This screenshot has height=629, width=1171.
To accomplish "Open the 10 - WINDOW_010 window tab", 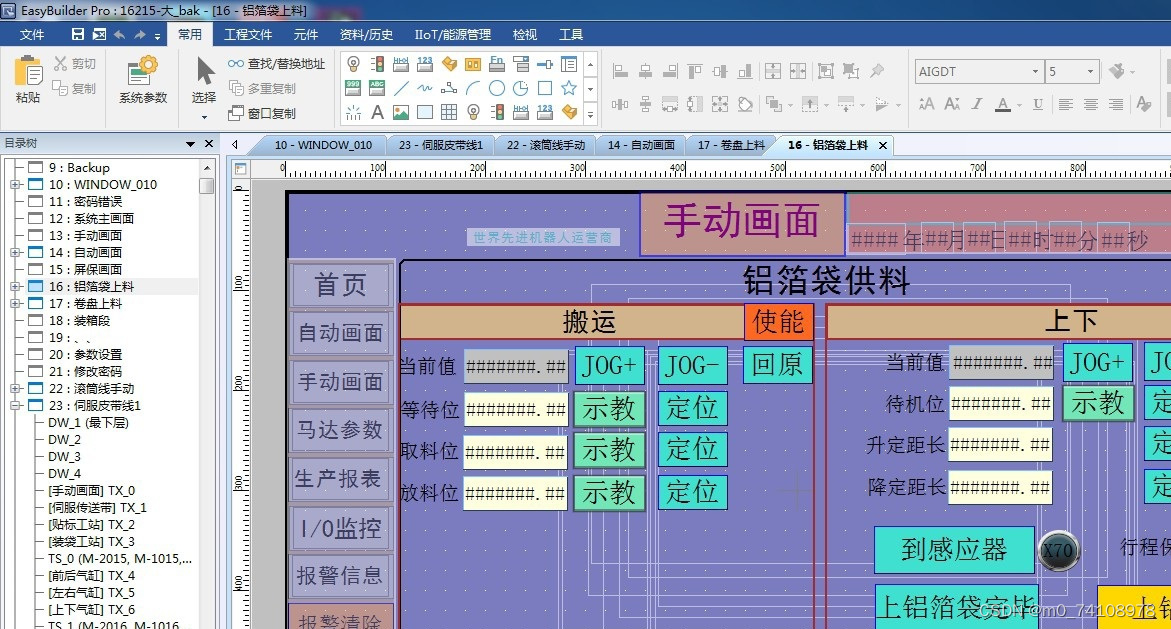I will click(323, 145).
